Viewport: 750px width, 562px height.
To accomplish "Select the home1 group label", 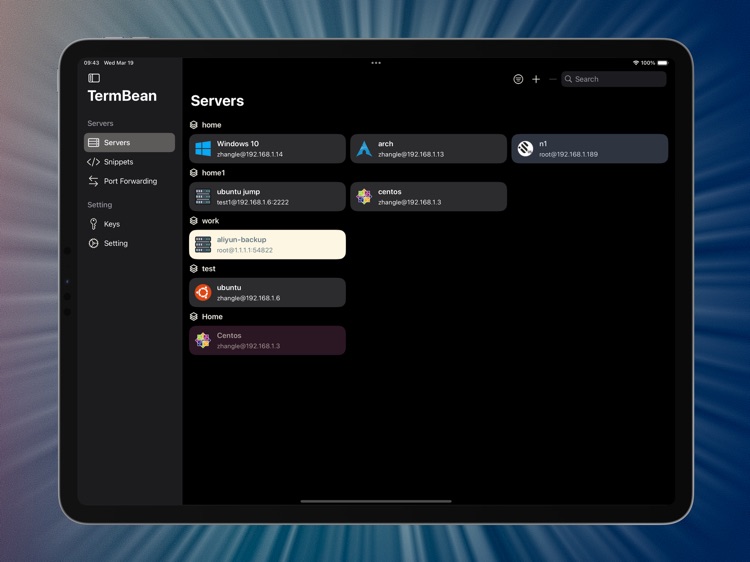I will point(213,173).
